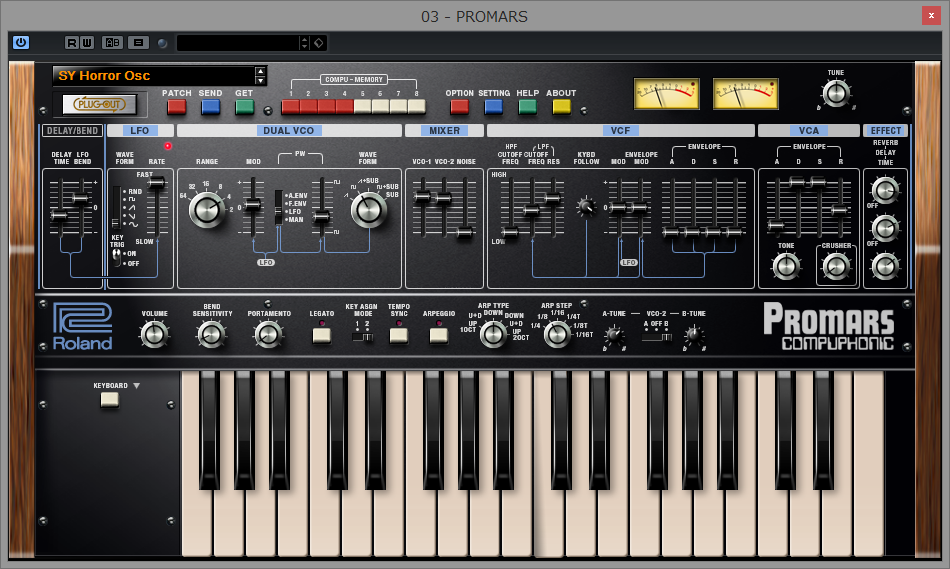Click the VCO-1 mixer level slider
The height and width of the screenshot is (569, 950).
(x=422, y=197)
